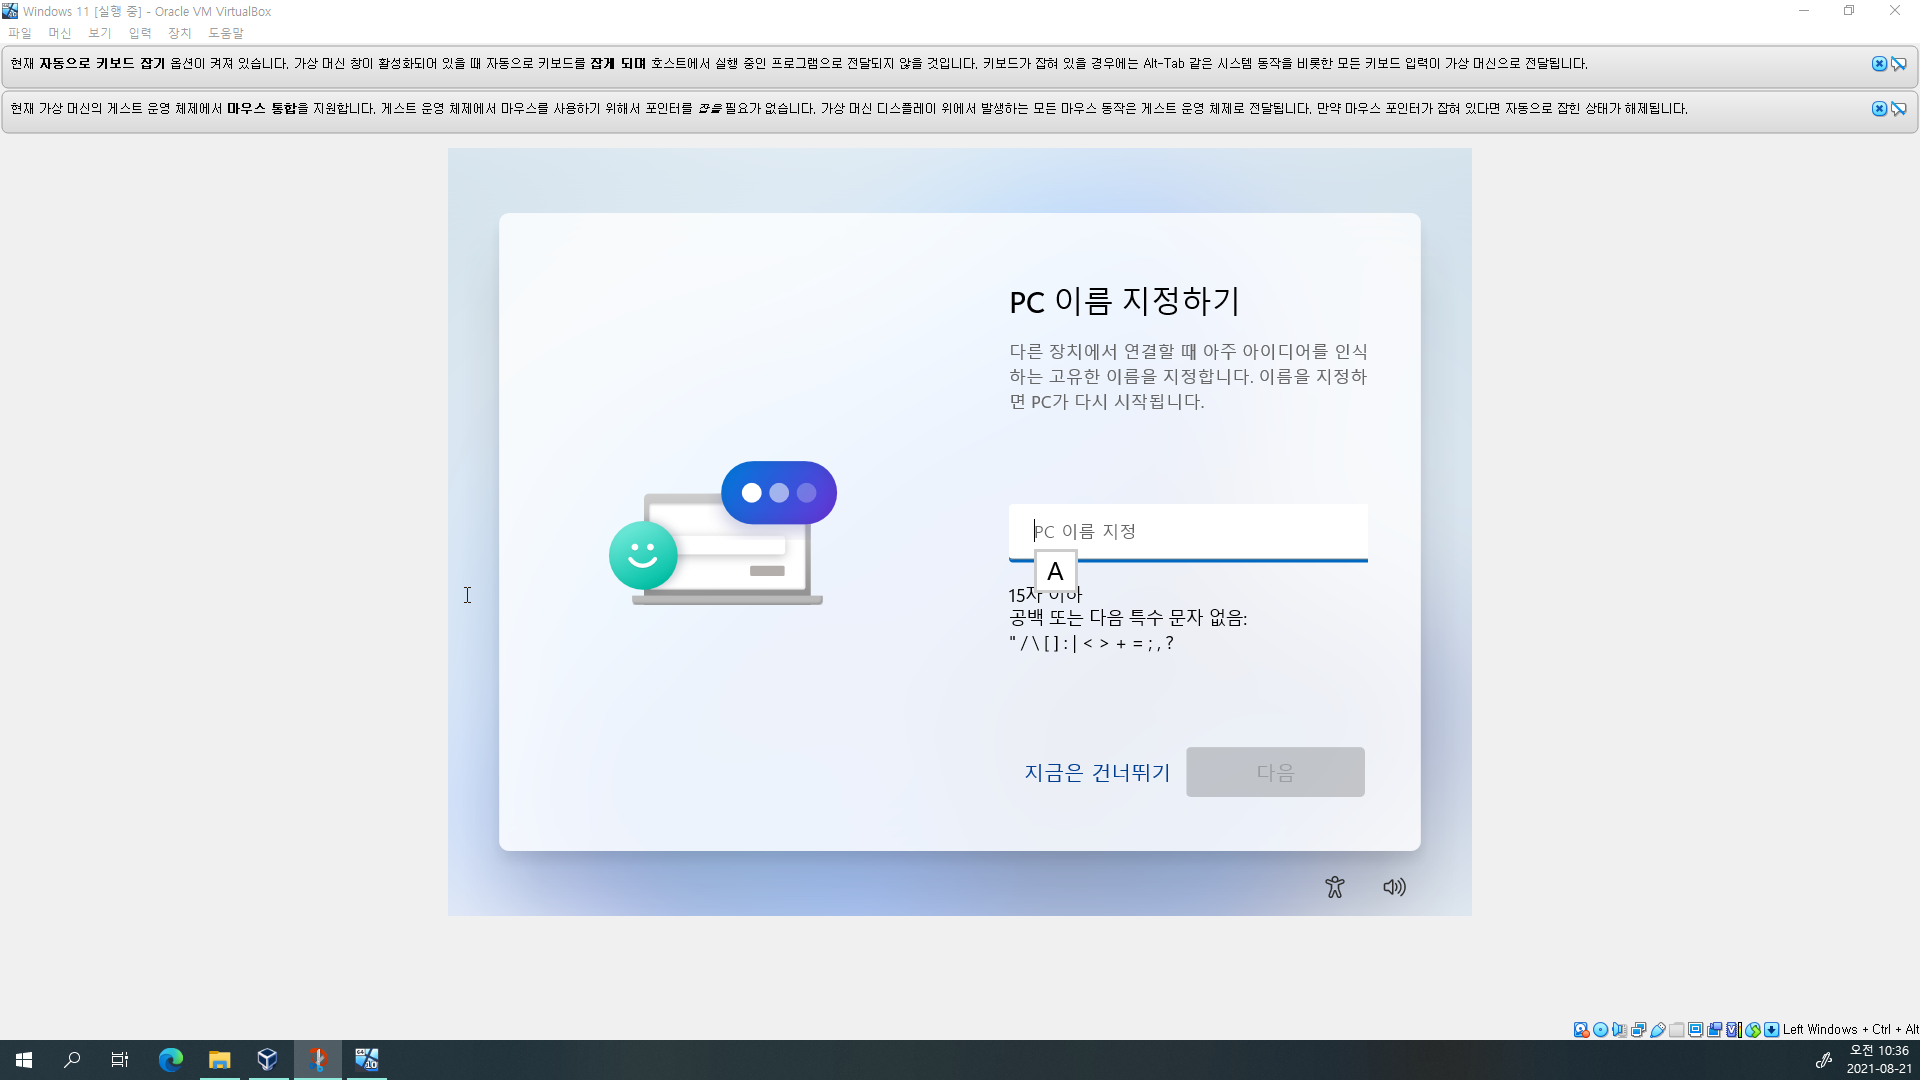The width and height of the screenshot is (1920, 1080).
Task: Click the hard disk activity status icon
Action: [x=1581, y=1030]
